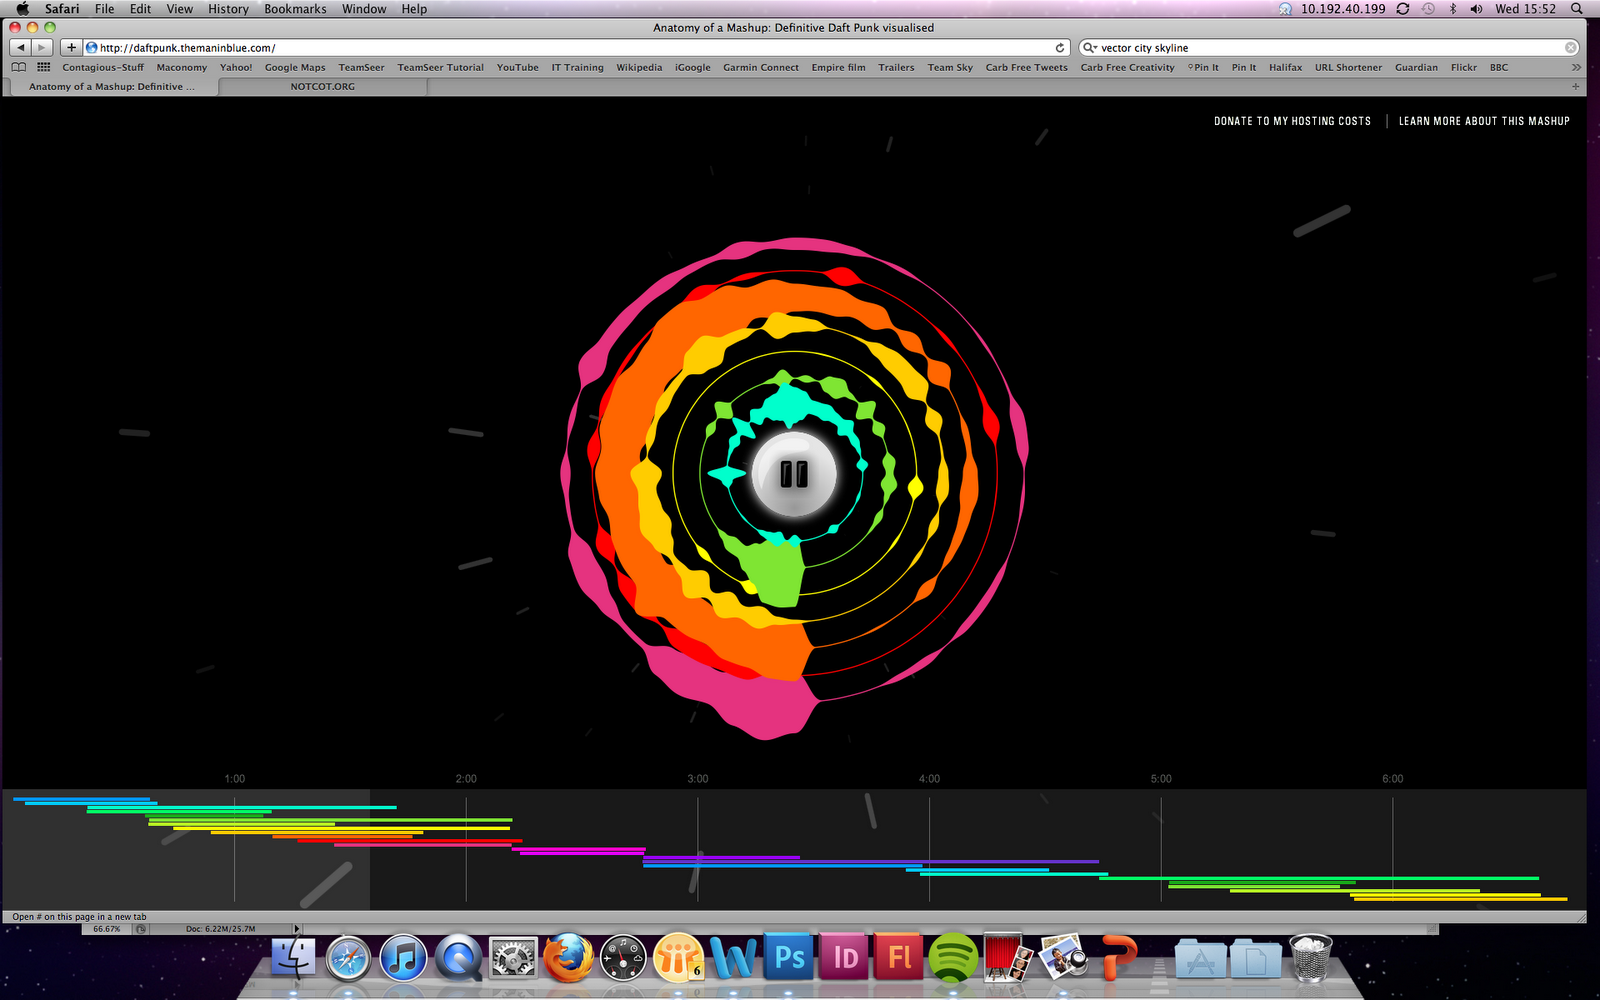This screenshot has height=1000, width=1600.
Task: Open iTunes from the Dock
Action: point(403,958)
